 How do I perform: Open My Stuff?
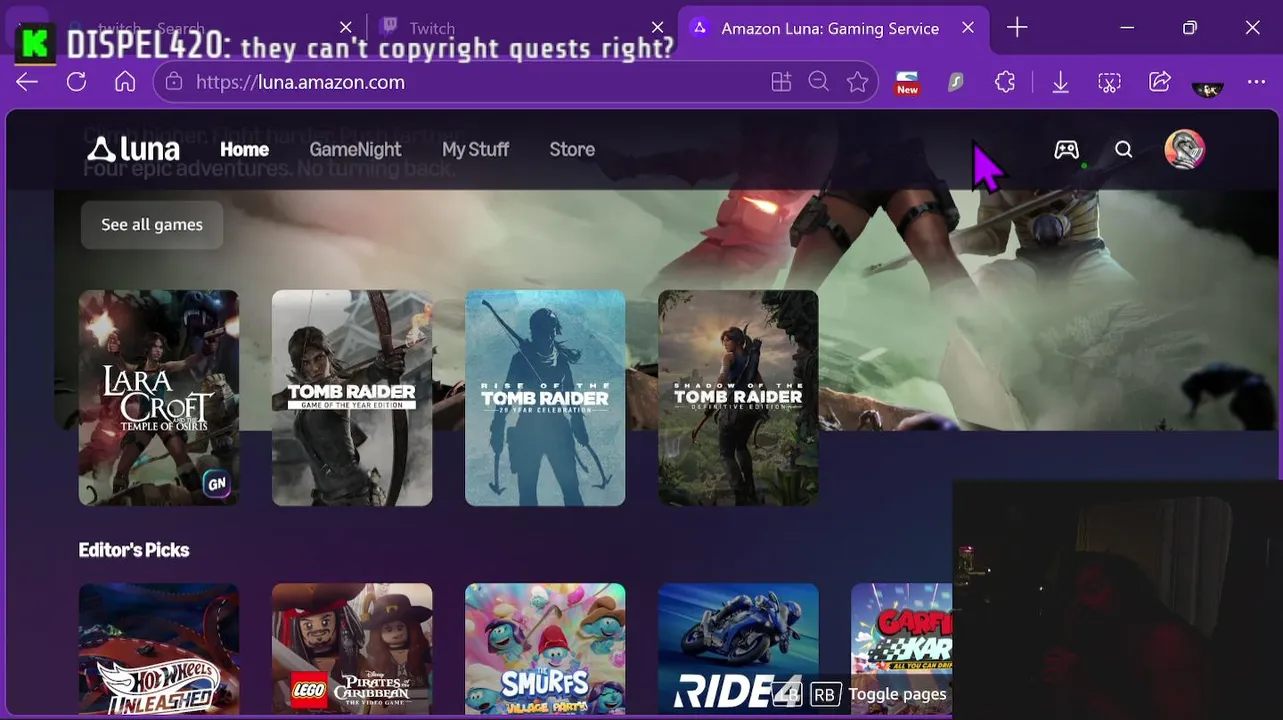tap(475, 149)
